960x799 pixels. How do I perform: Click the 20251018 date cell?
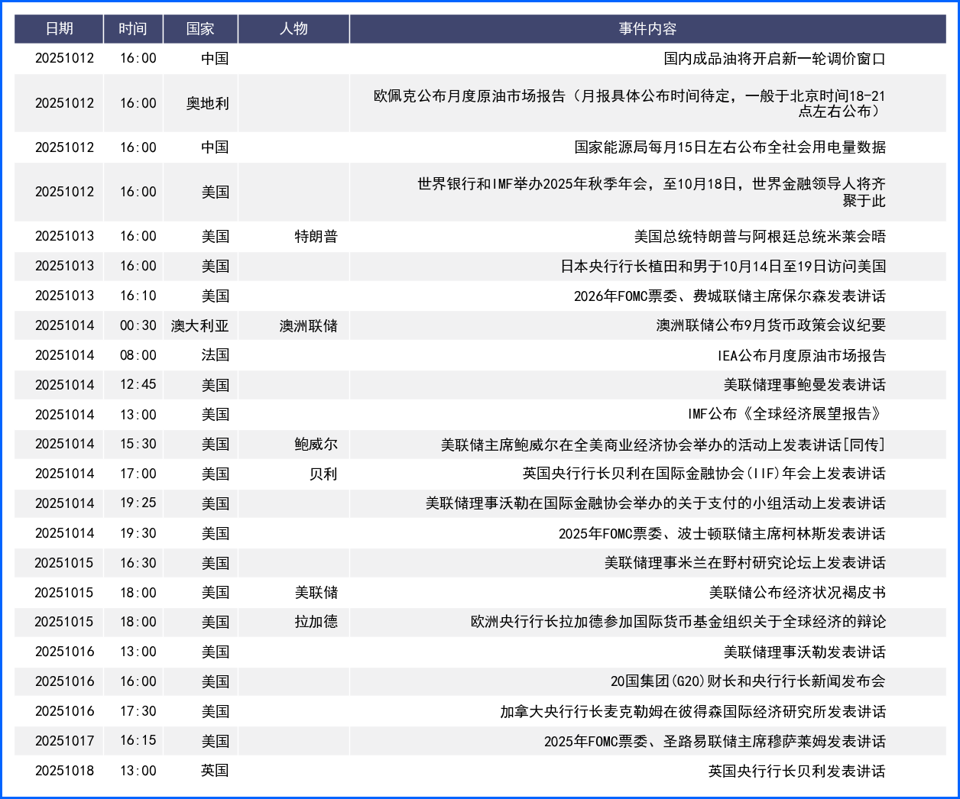coord(64,771)
